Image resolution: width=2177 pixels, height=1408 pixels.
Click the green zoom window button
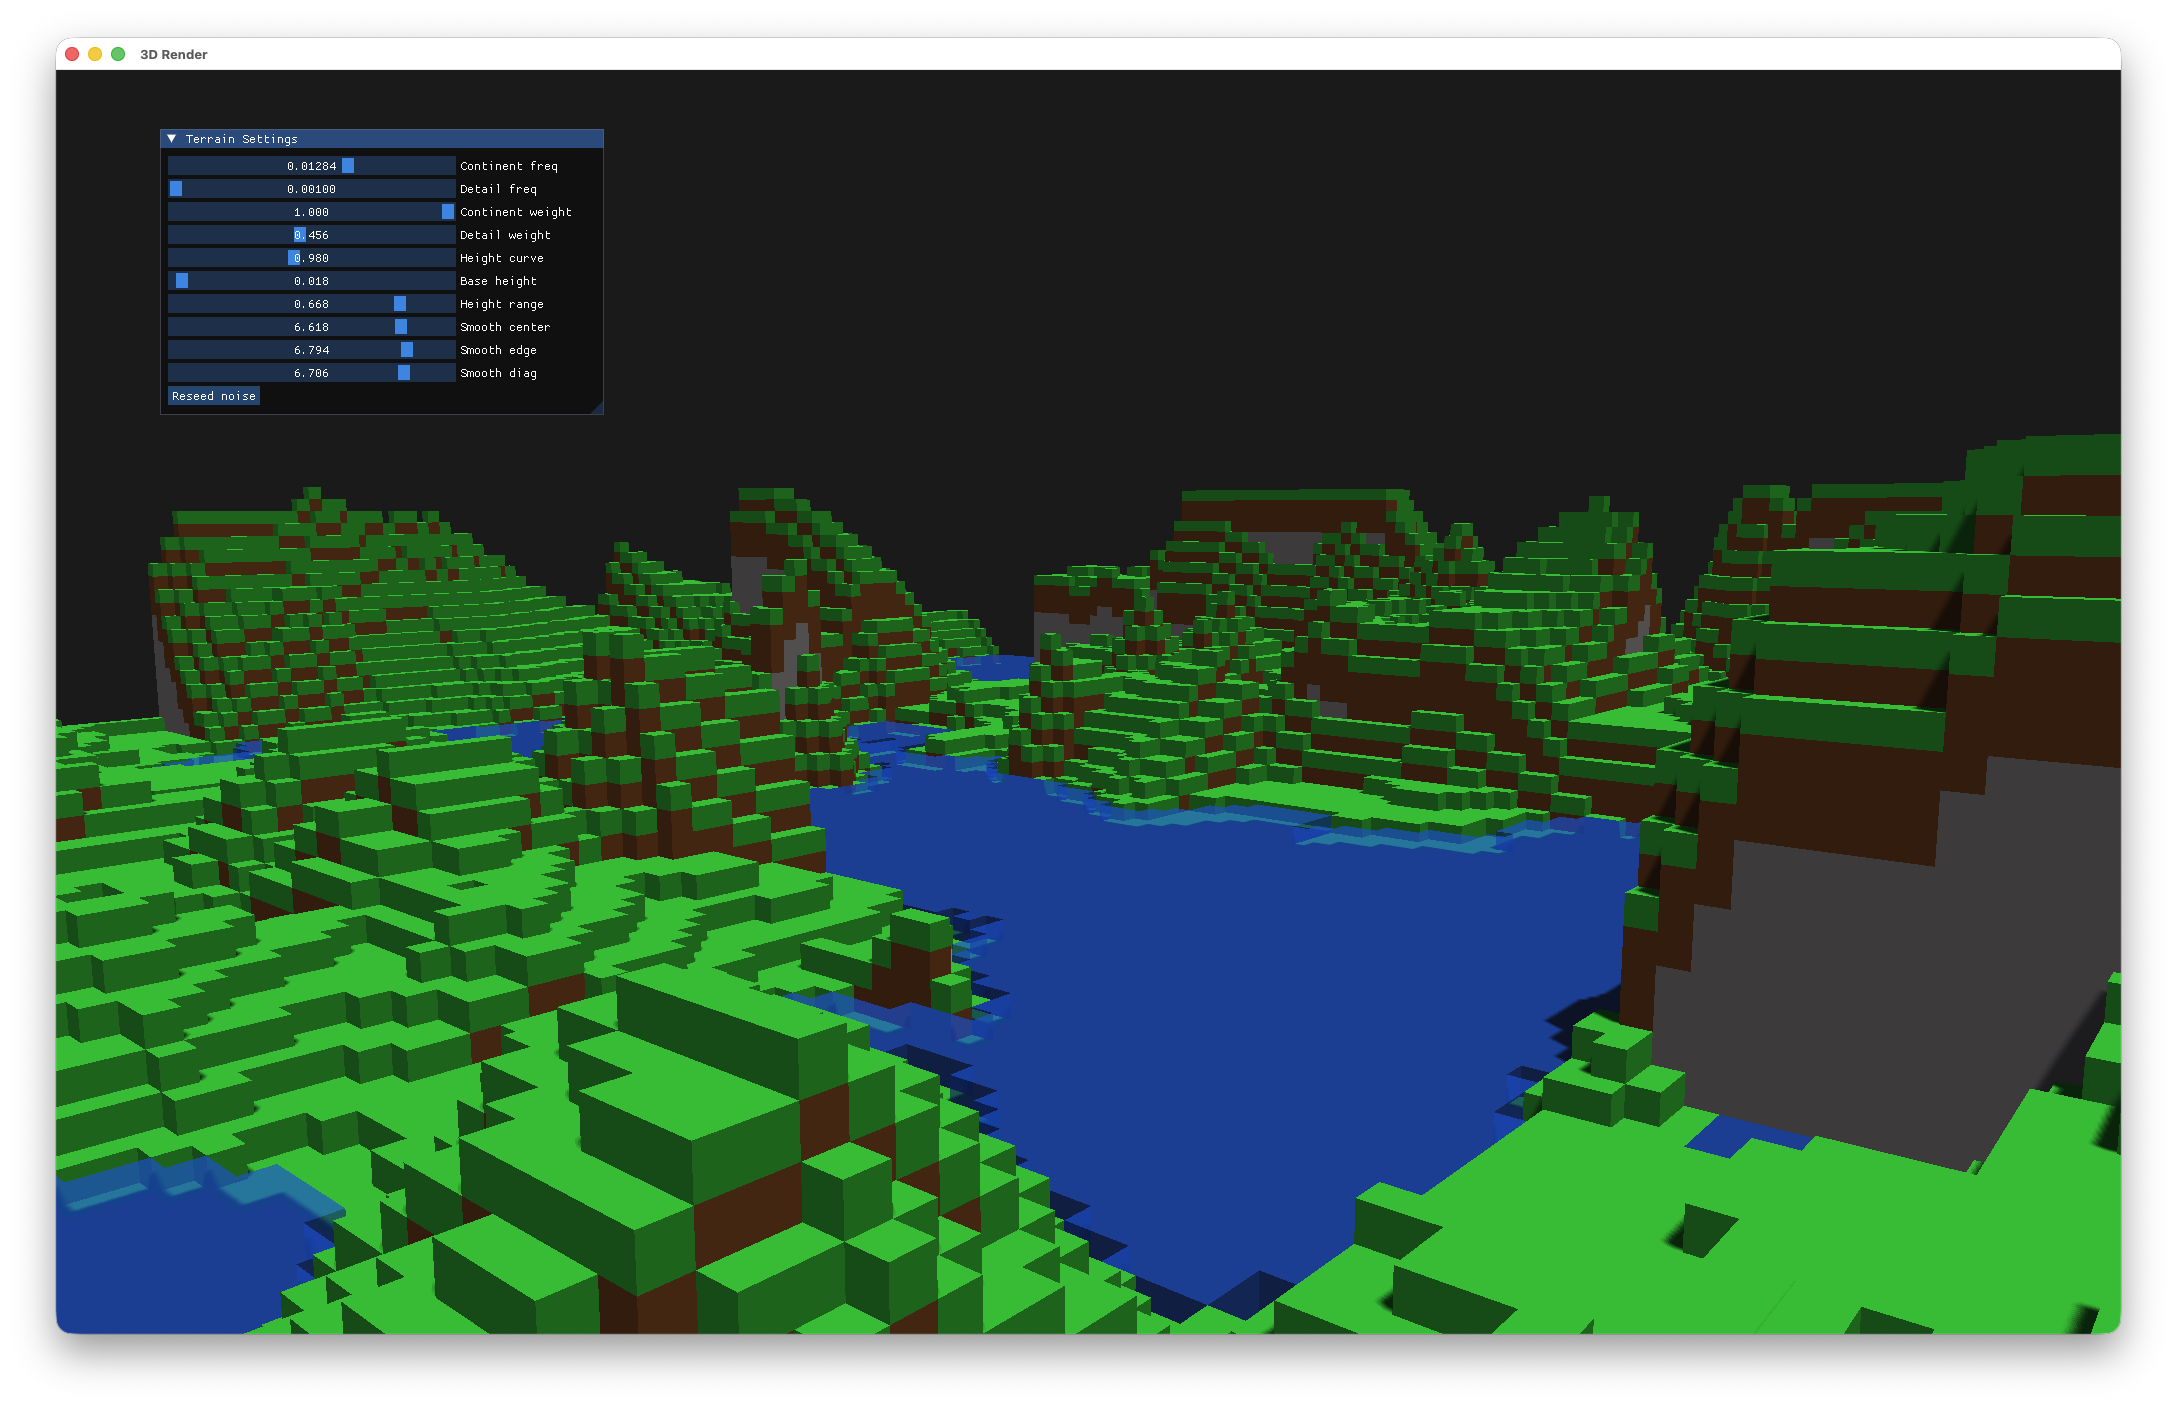point(117,53)
